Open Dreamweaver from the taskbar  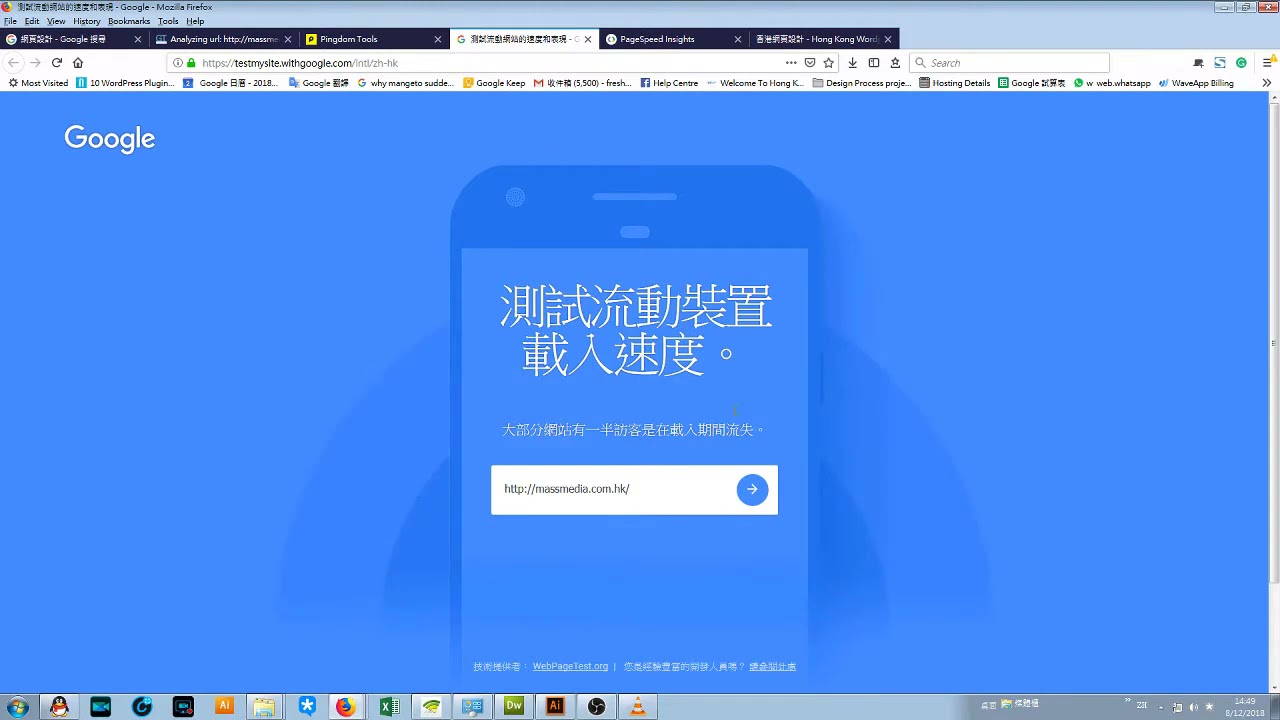pyautogui.click(x=514, y=707)
